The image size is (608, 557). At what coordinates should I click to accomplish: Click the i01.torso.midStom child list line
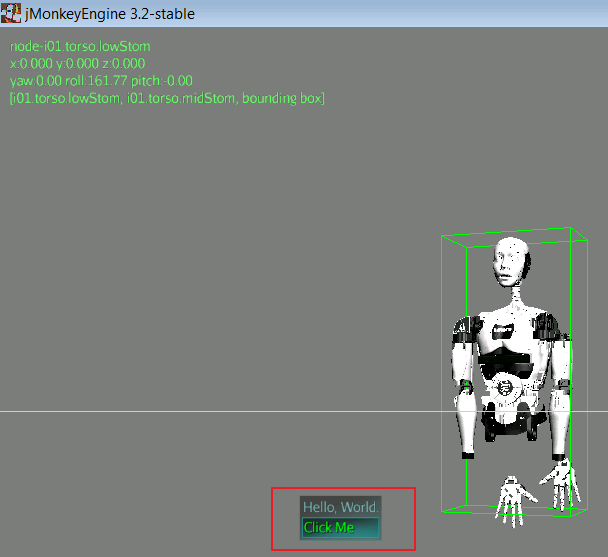coord(167,98)
